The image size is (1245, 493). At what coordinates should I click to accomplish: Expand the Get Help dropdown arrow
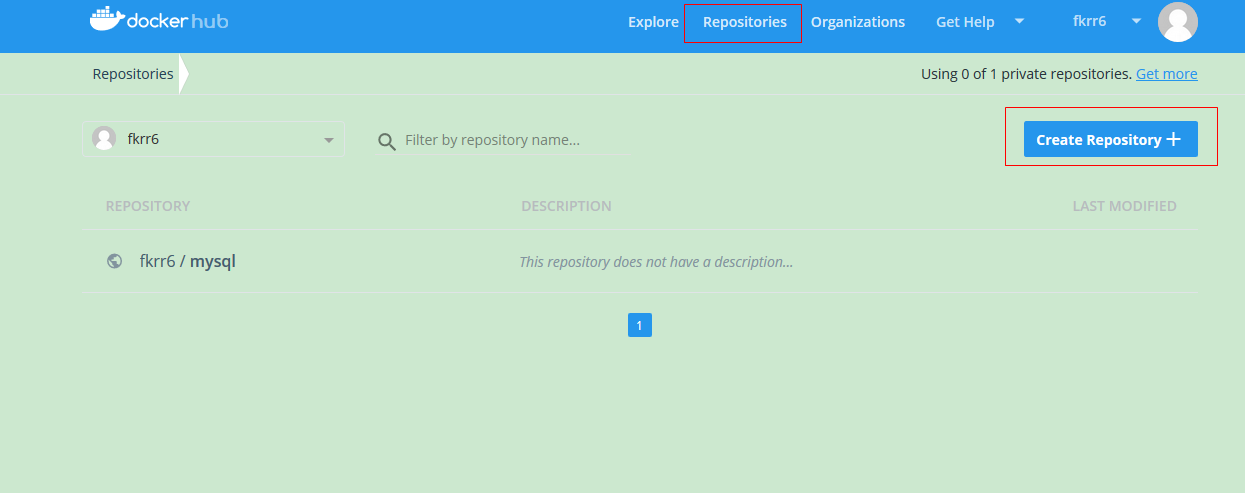click(x=1019, y=21)
